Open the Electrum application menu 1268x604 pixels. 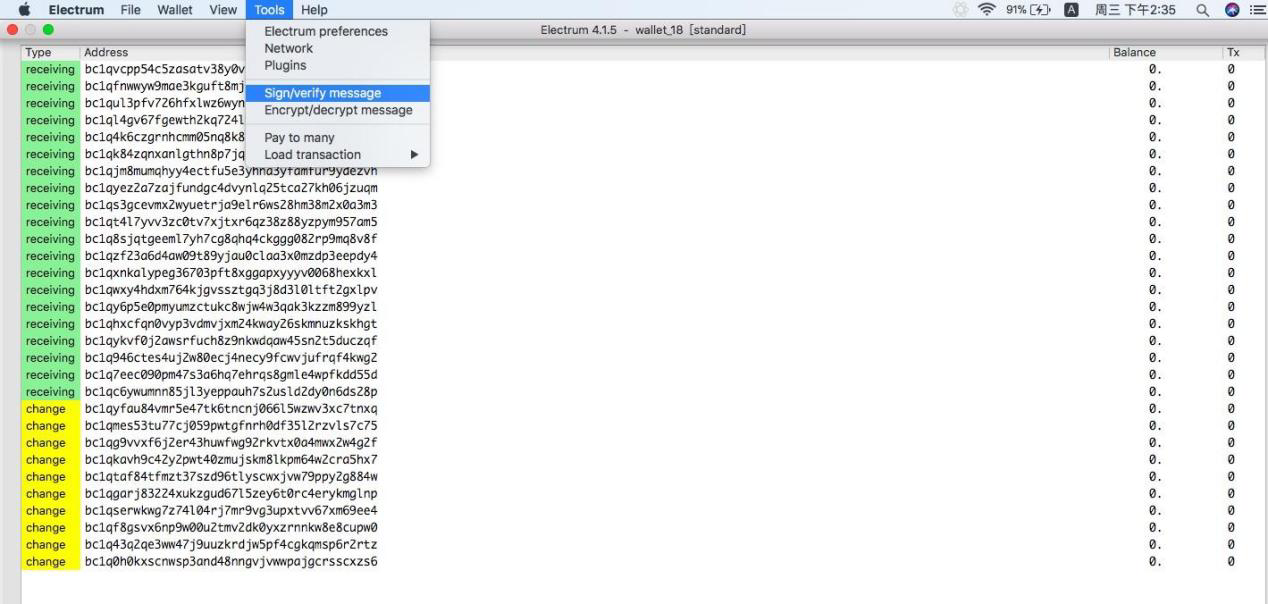tap(78, 10)
